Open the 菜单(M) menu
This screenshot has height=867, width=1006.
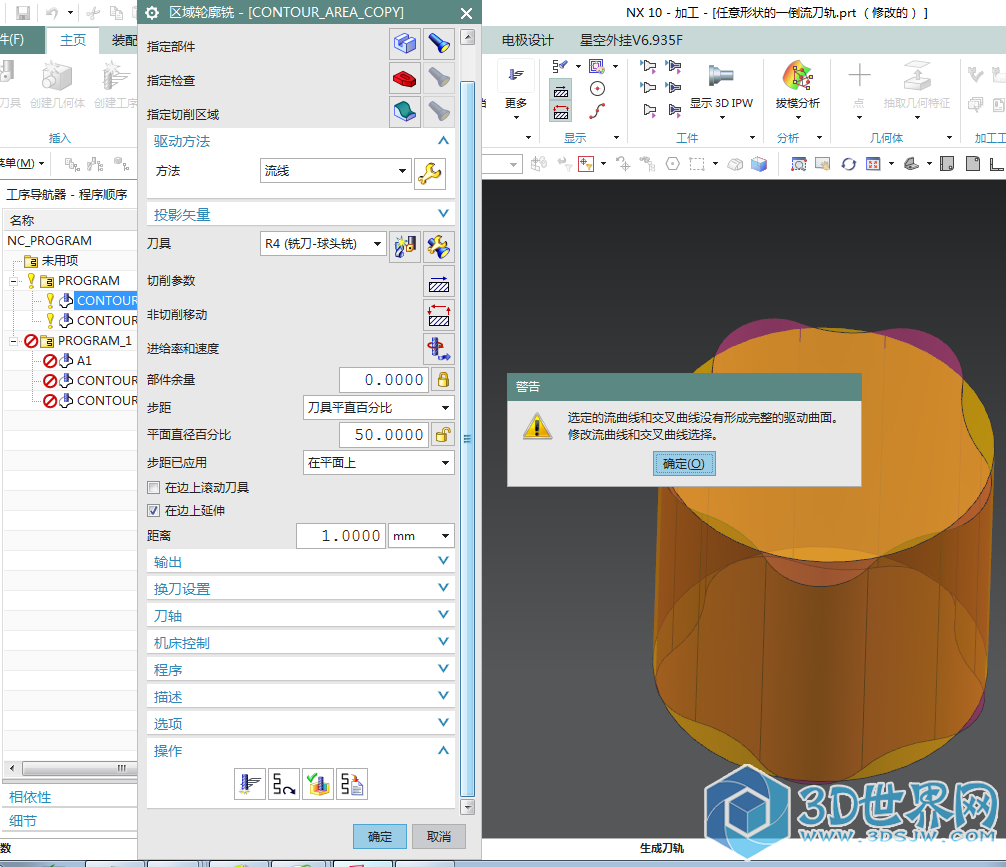22,164
